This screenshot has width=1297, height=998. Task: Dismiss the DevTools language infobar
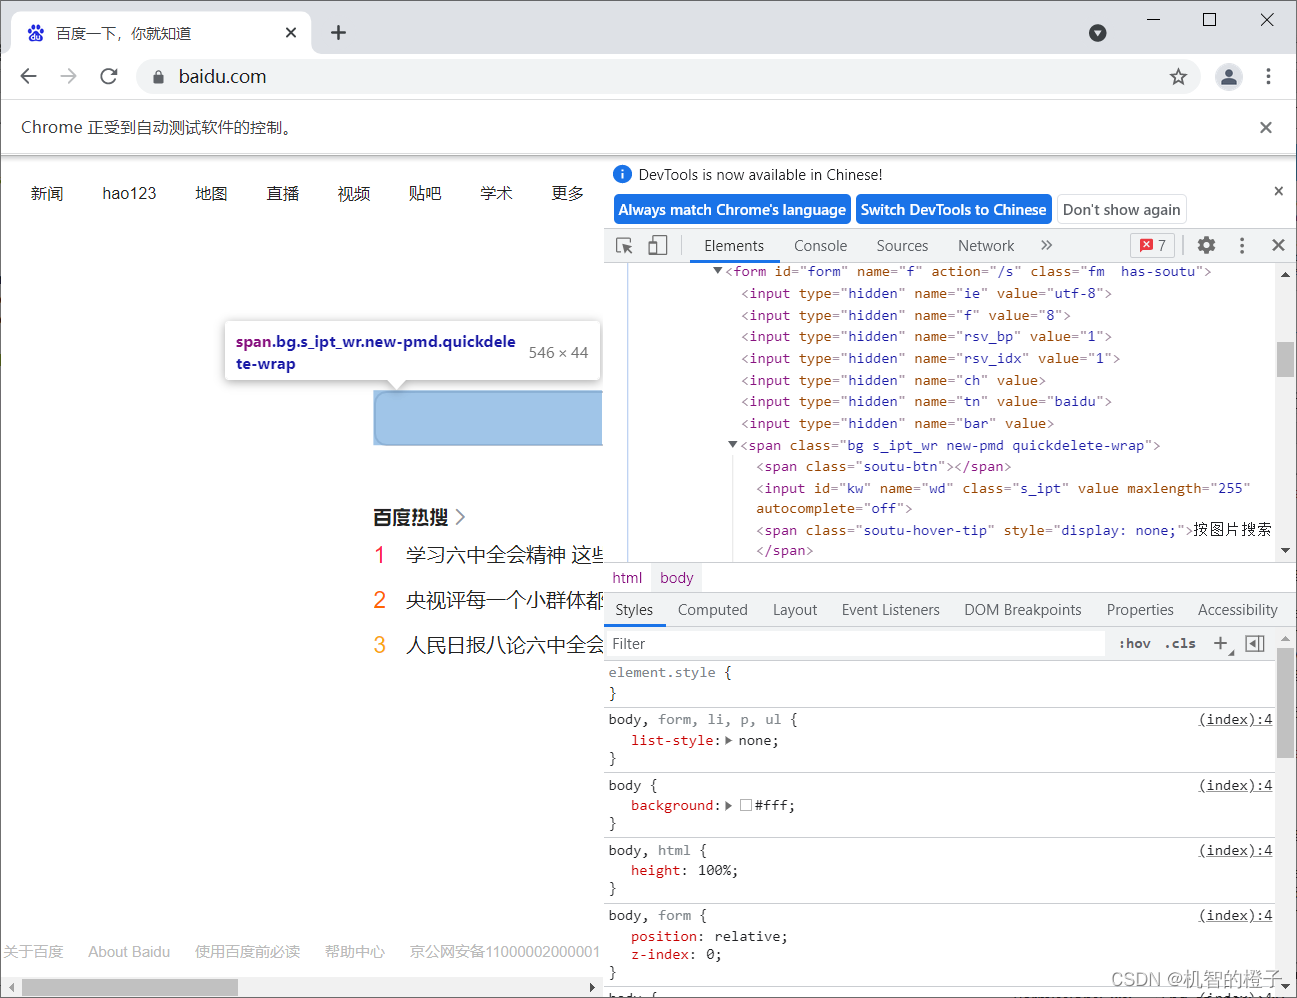tap(1278, 191)
